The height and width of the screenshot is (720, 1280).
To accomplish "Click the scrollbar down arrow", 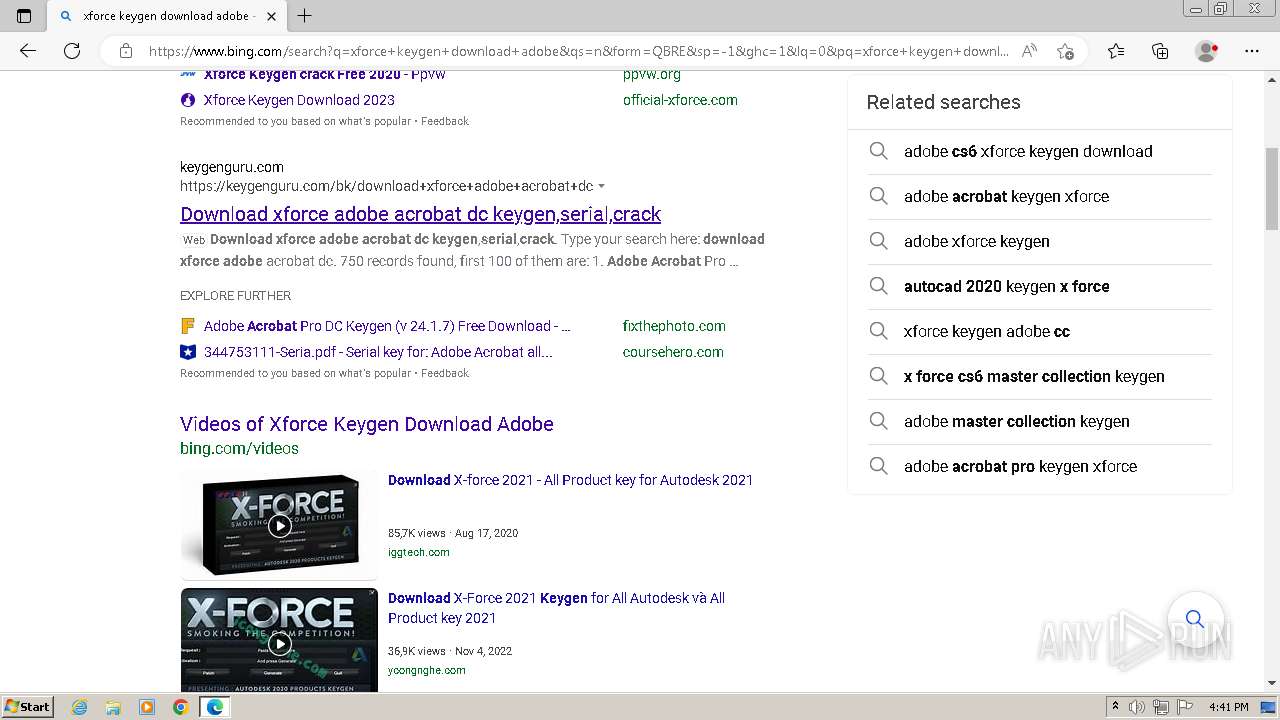I will [x=1272, y=684].
